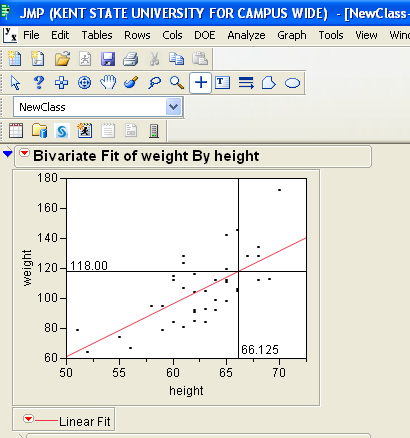Click the print icon
410x438 pixels.
coord(131,59)
